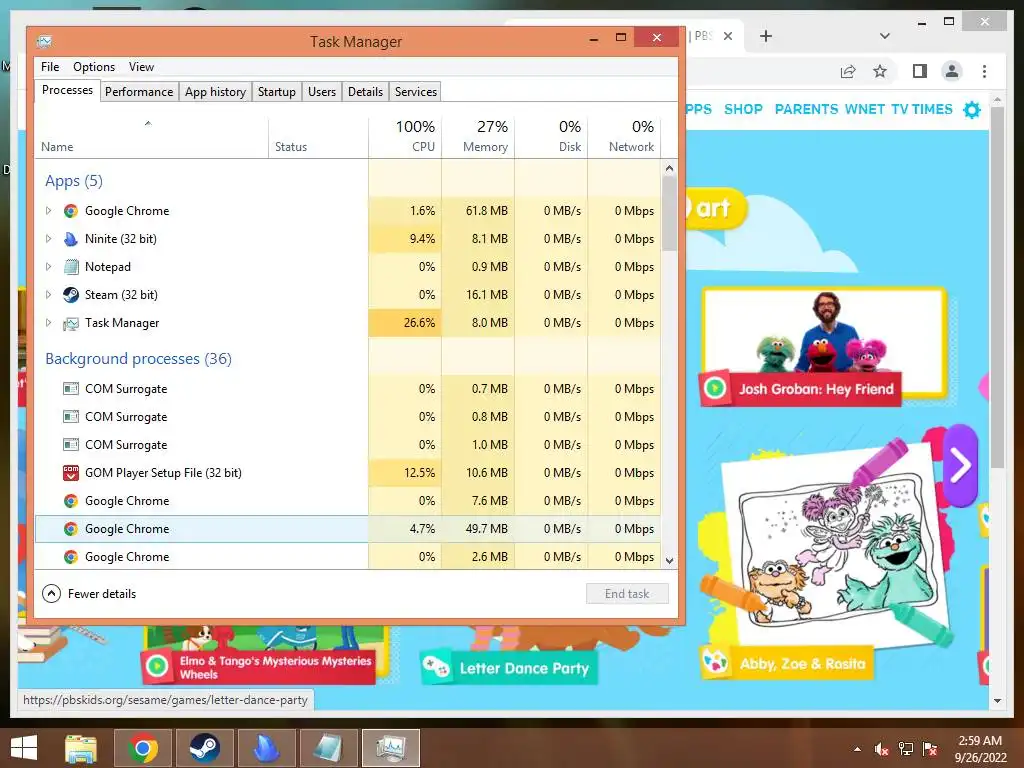Click the Action Center flag icon in tray
The image size is (1024, 768).
(x=930, y=749)
